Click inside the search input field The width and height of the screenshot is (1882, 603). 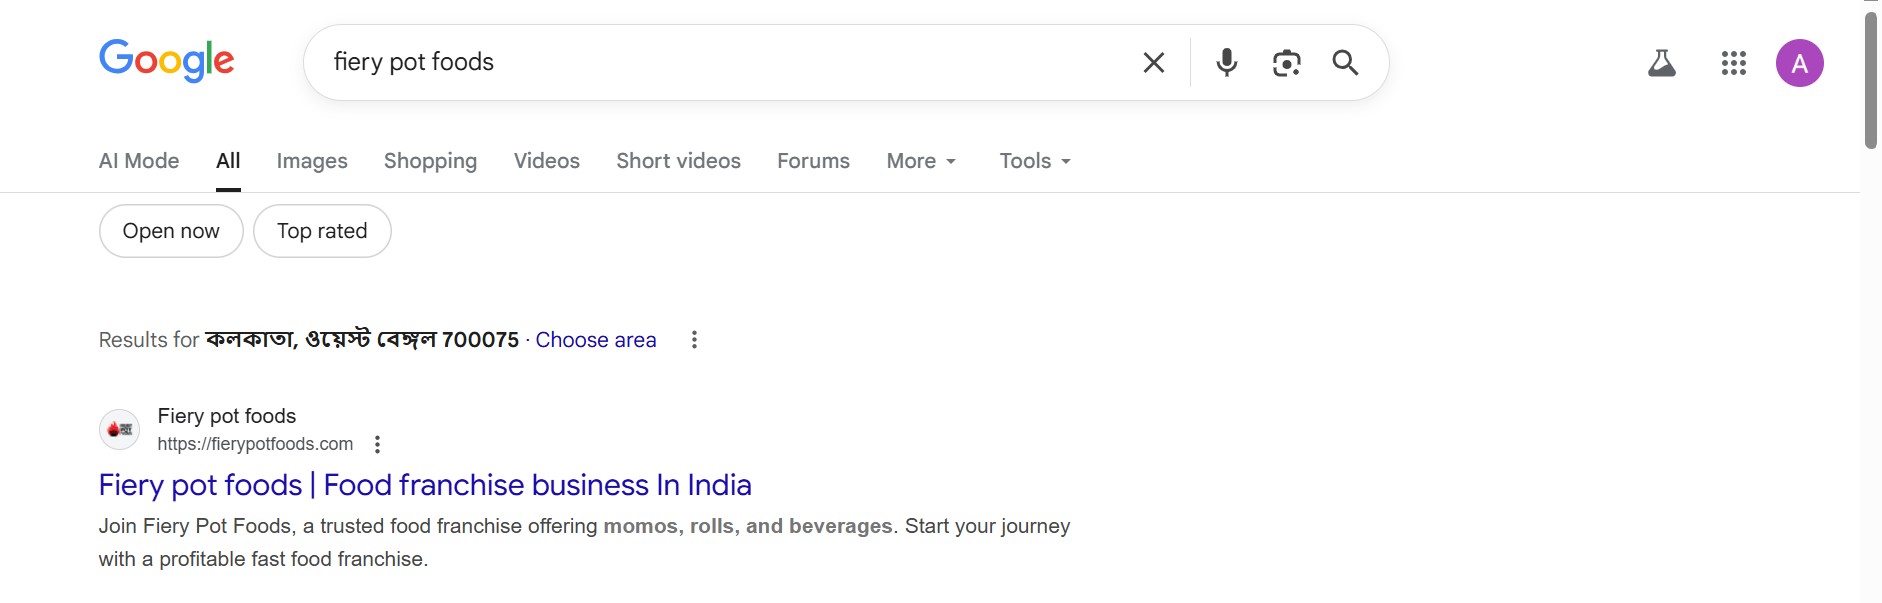(x=720, y=62)
